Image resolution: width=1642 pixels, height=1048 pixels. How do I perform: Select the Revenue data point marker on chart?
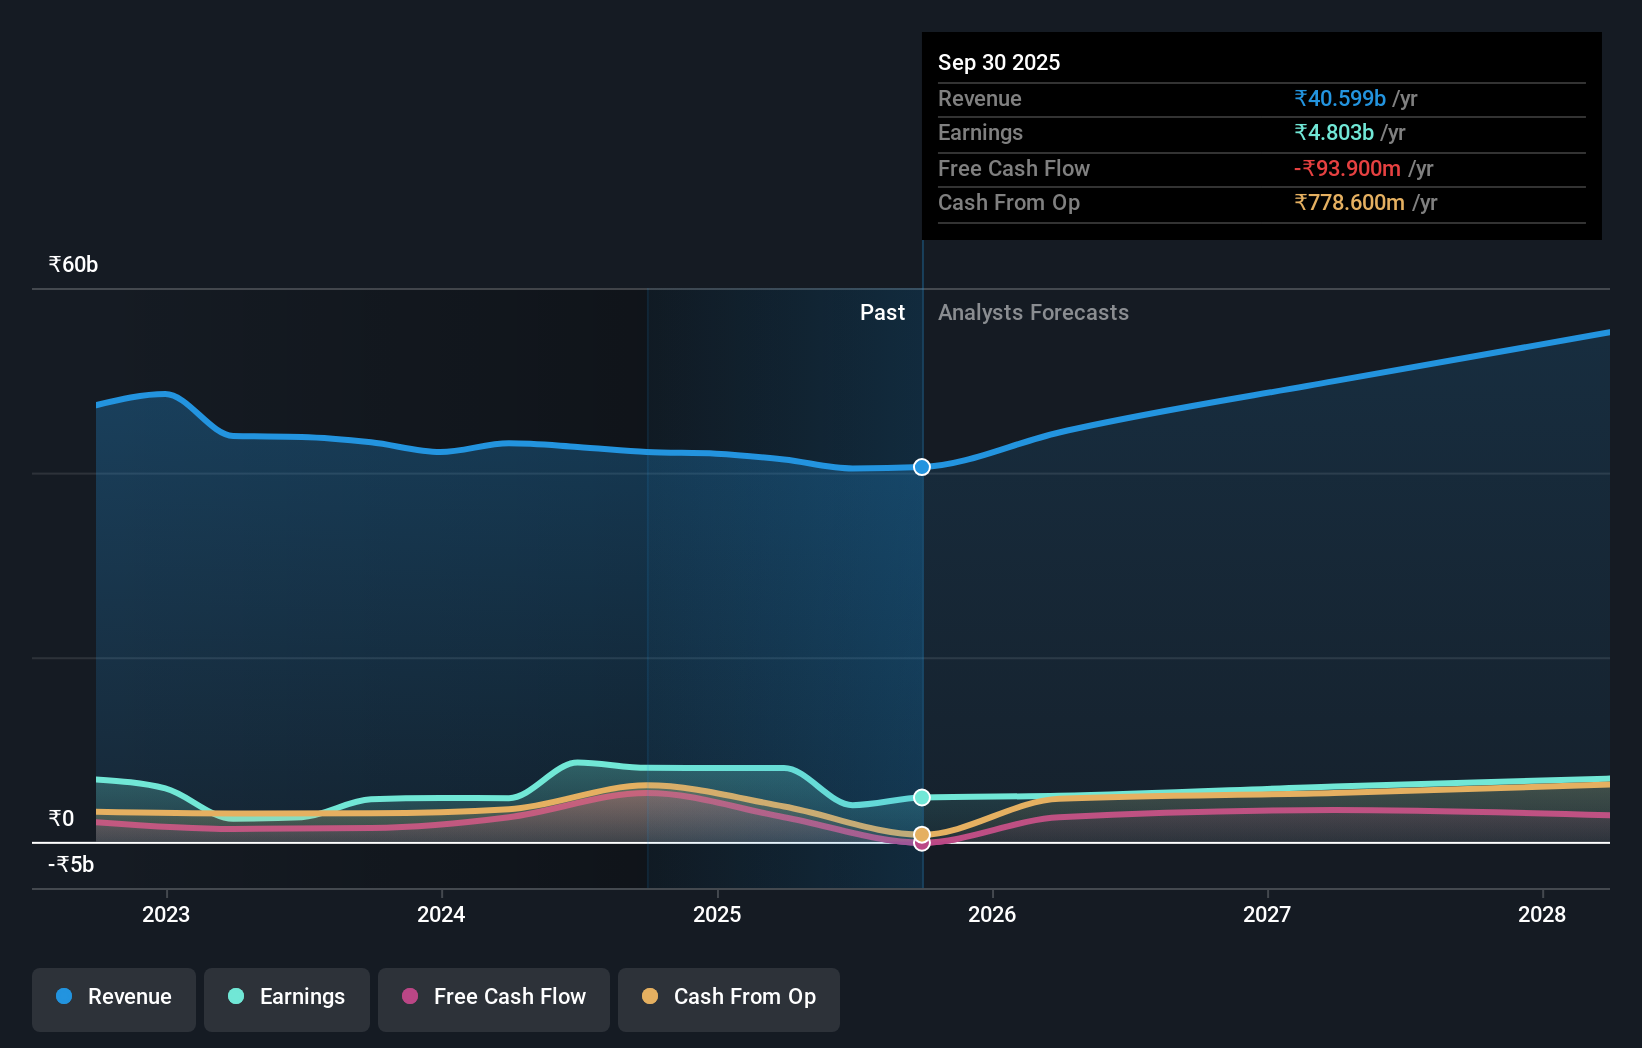(x=921, y=466)
